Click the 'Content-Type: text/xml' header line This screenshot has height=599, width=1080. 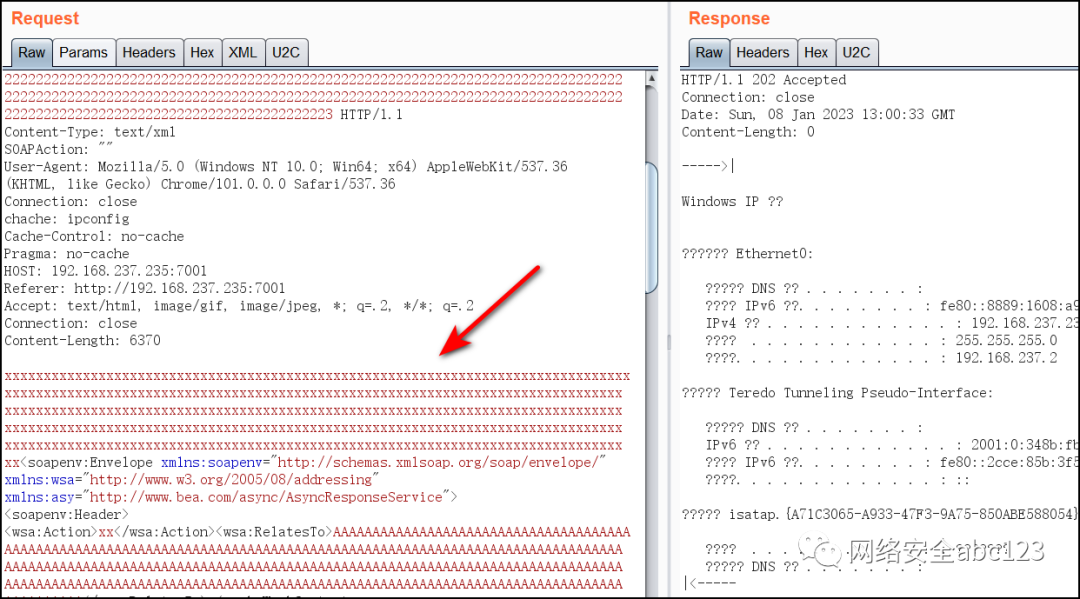[90, 132]
